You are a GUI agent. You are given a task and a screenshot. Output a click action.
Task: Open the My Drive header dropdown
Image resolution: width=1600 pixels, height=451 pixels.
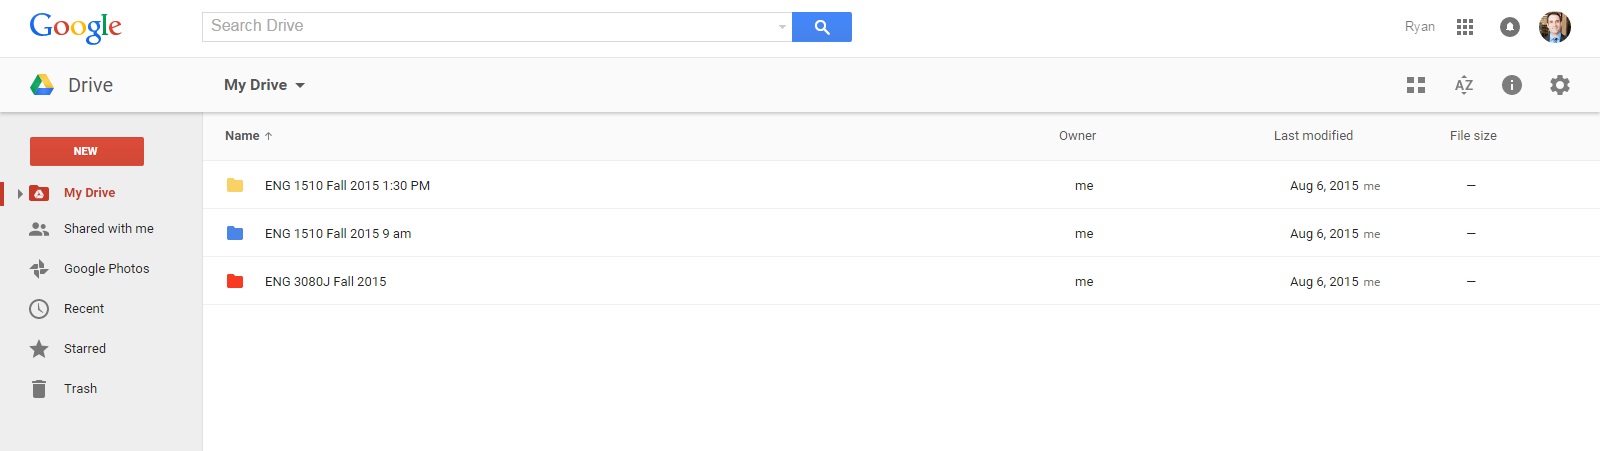point(264,85)
